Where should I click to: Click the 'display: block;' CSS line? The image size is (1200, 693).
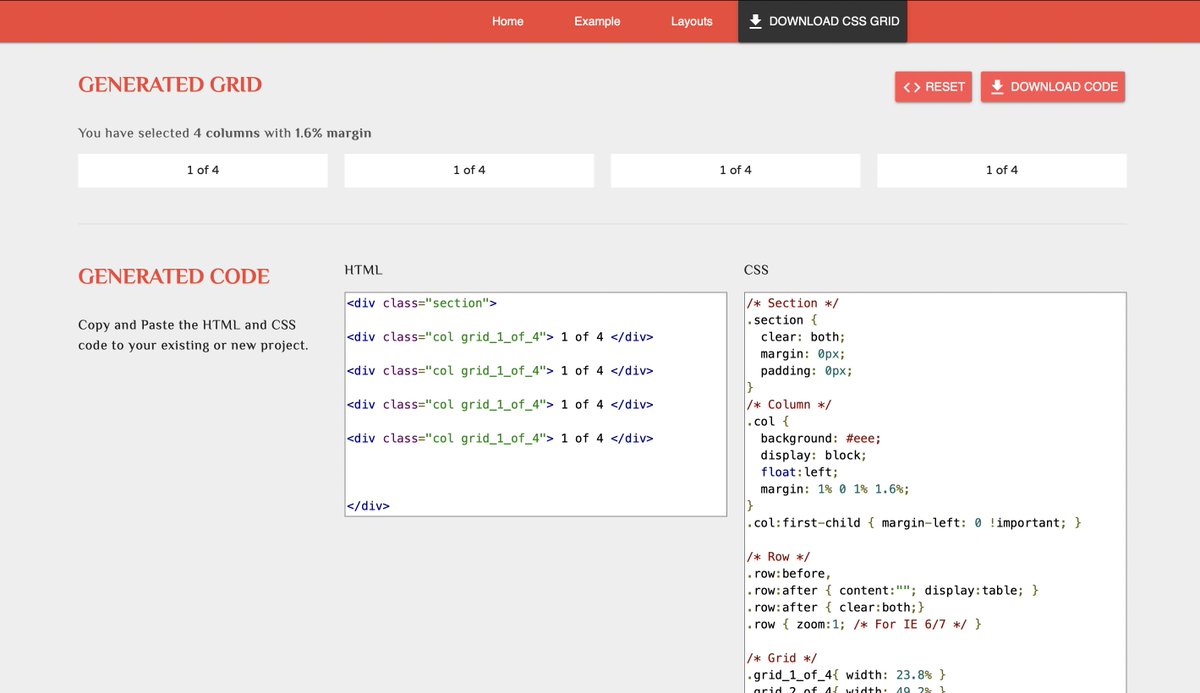coord(814,455)
